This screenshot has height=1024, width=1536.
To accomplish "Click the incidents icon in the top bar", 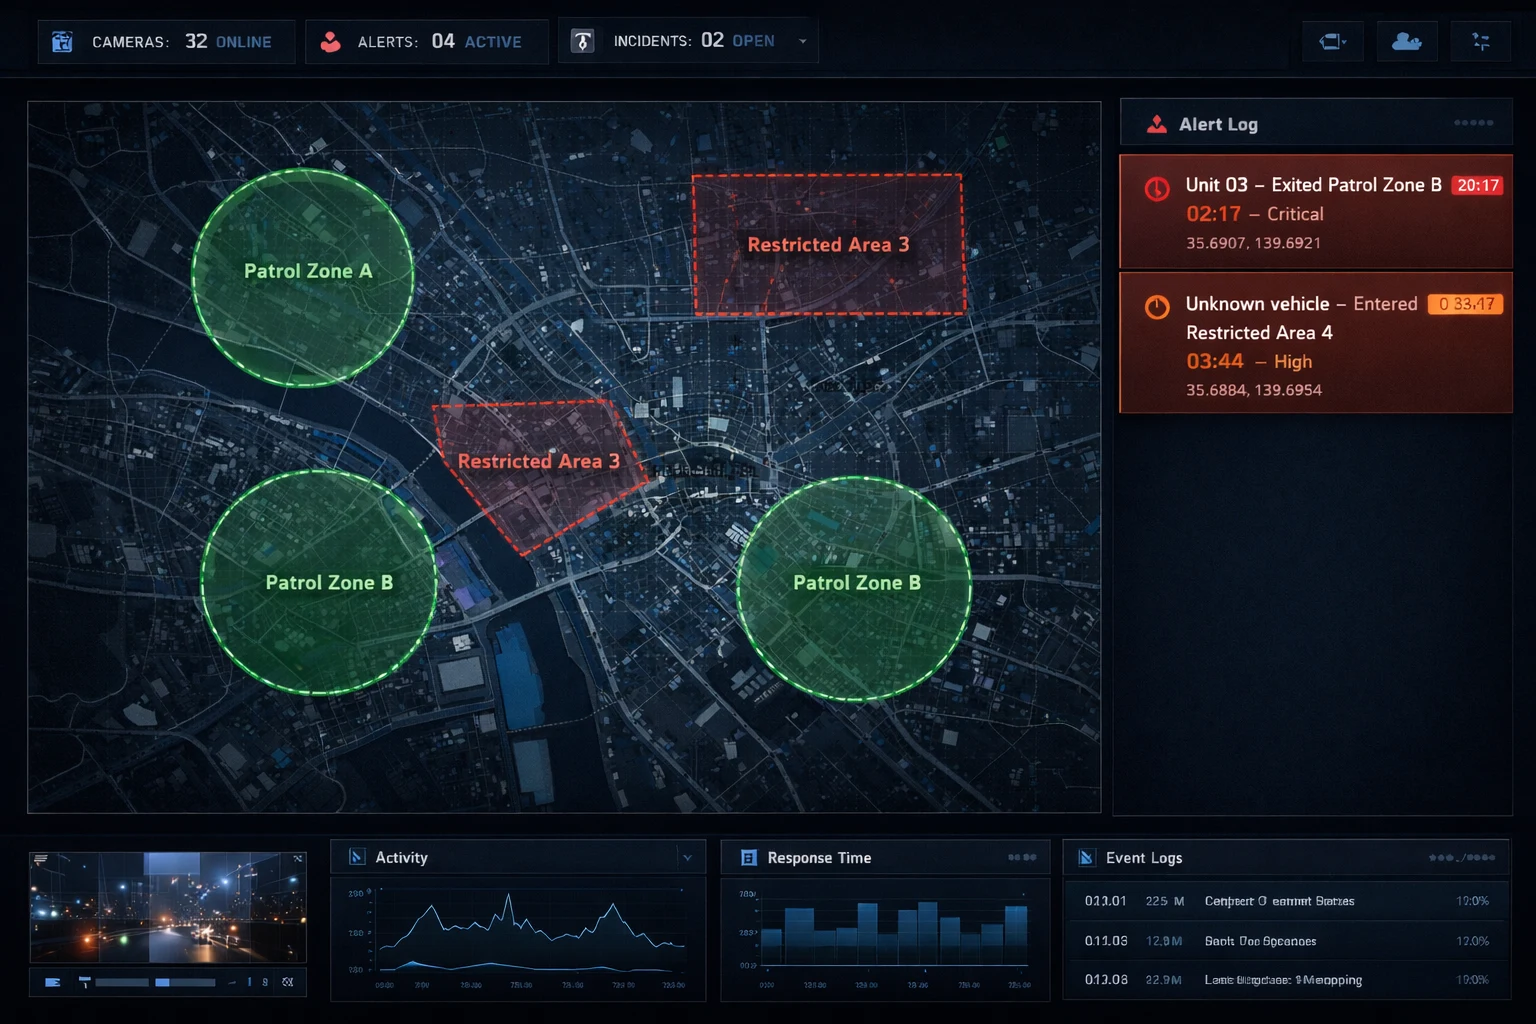I will coord(582,42).
